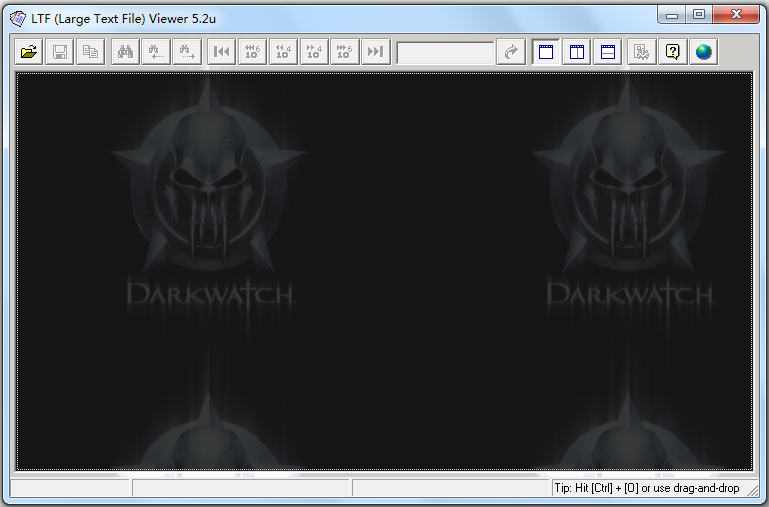Close the LTF Viewer window
Image resolution: width=769 pixels, height=507 pixels.
[736, 15]
